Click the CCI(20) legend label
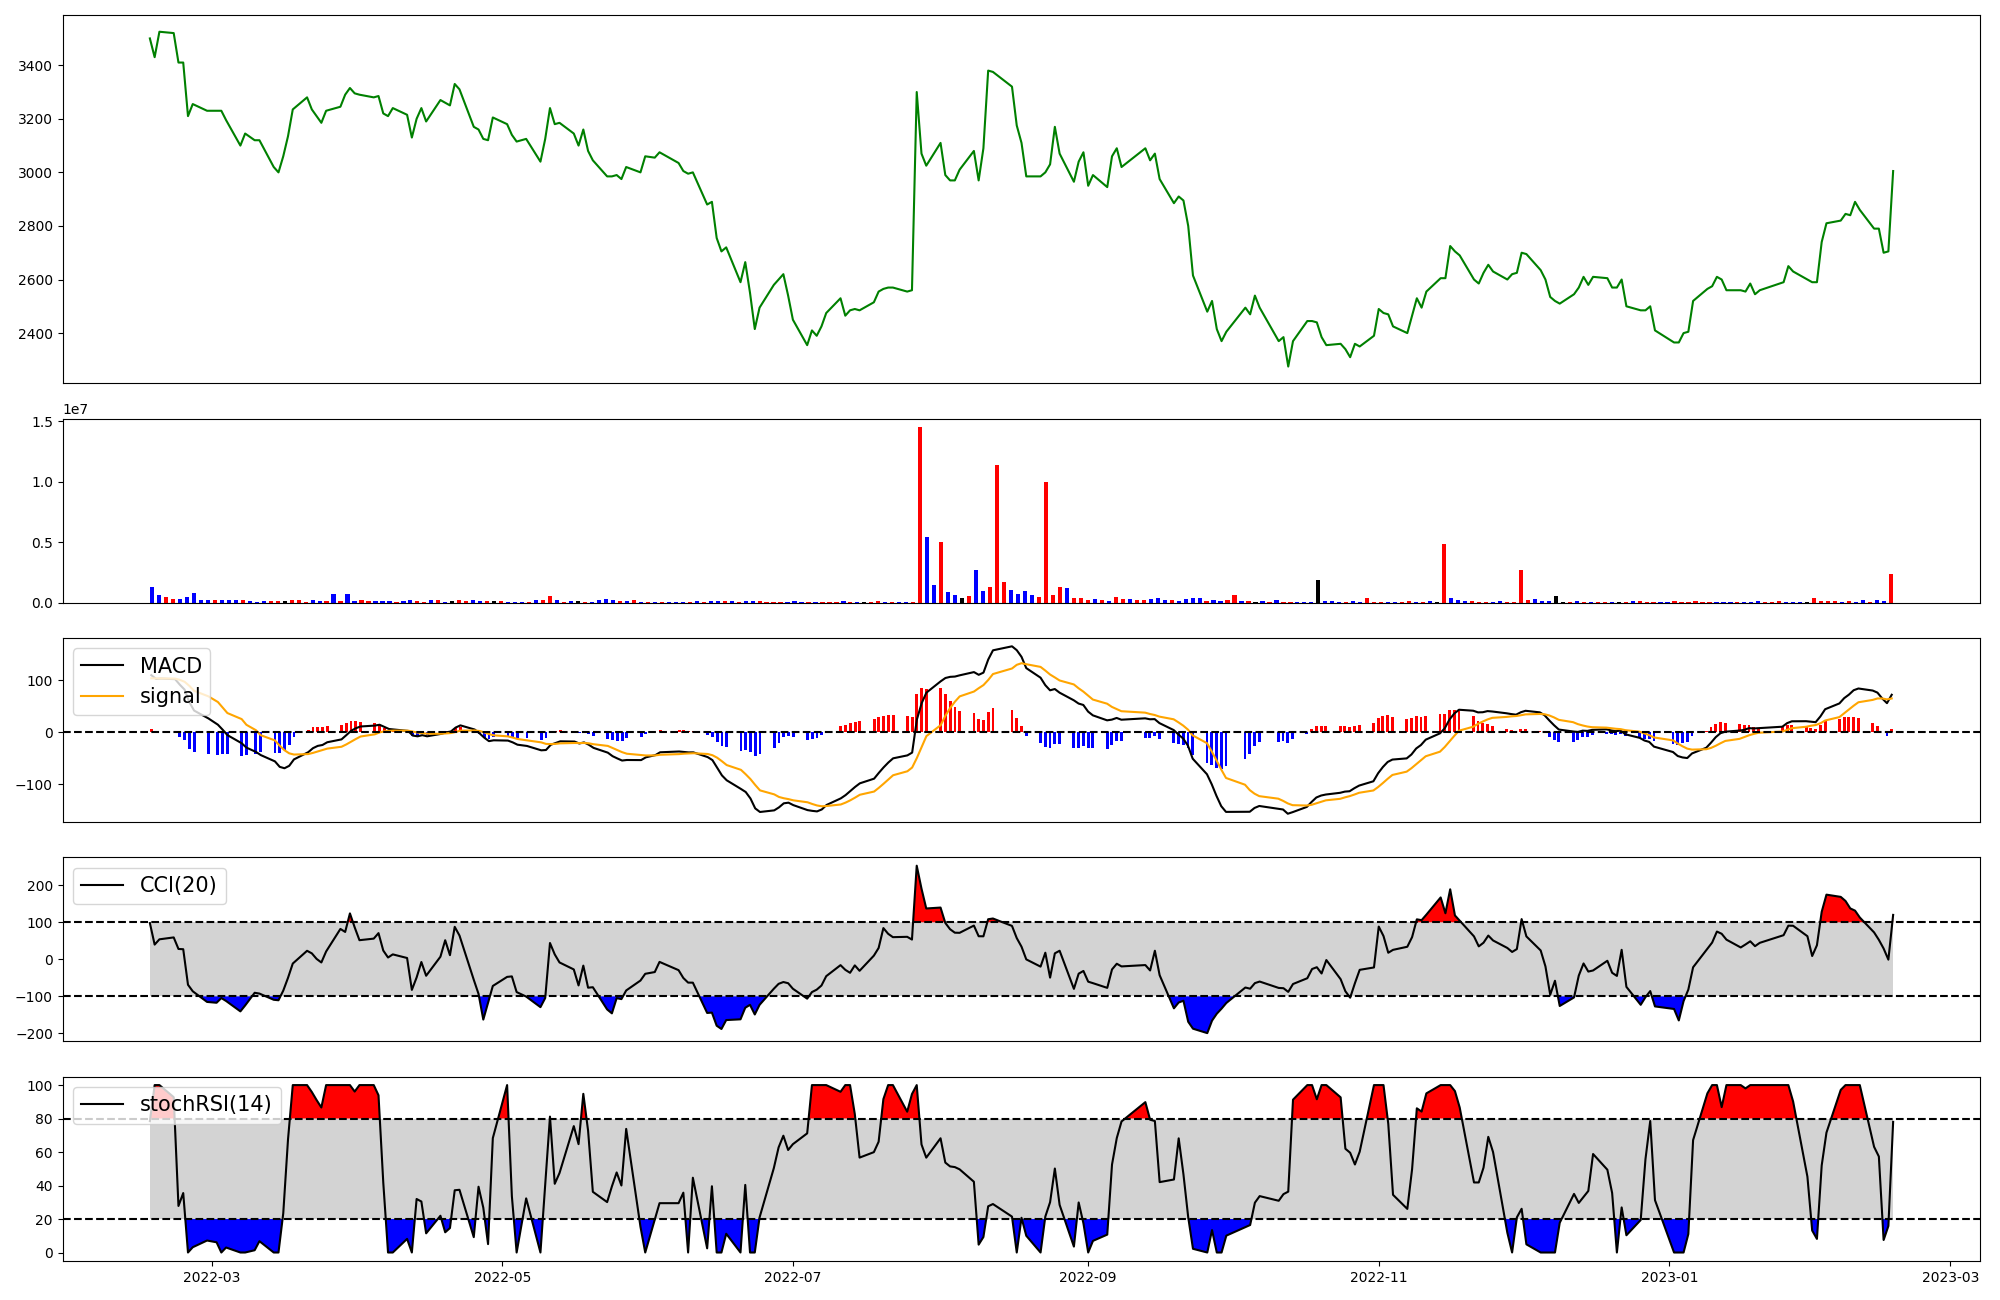The width and height of the screenshot is (2000, 1300). tap(178, 885)
